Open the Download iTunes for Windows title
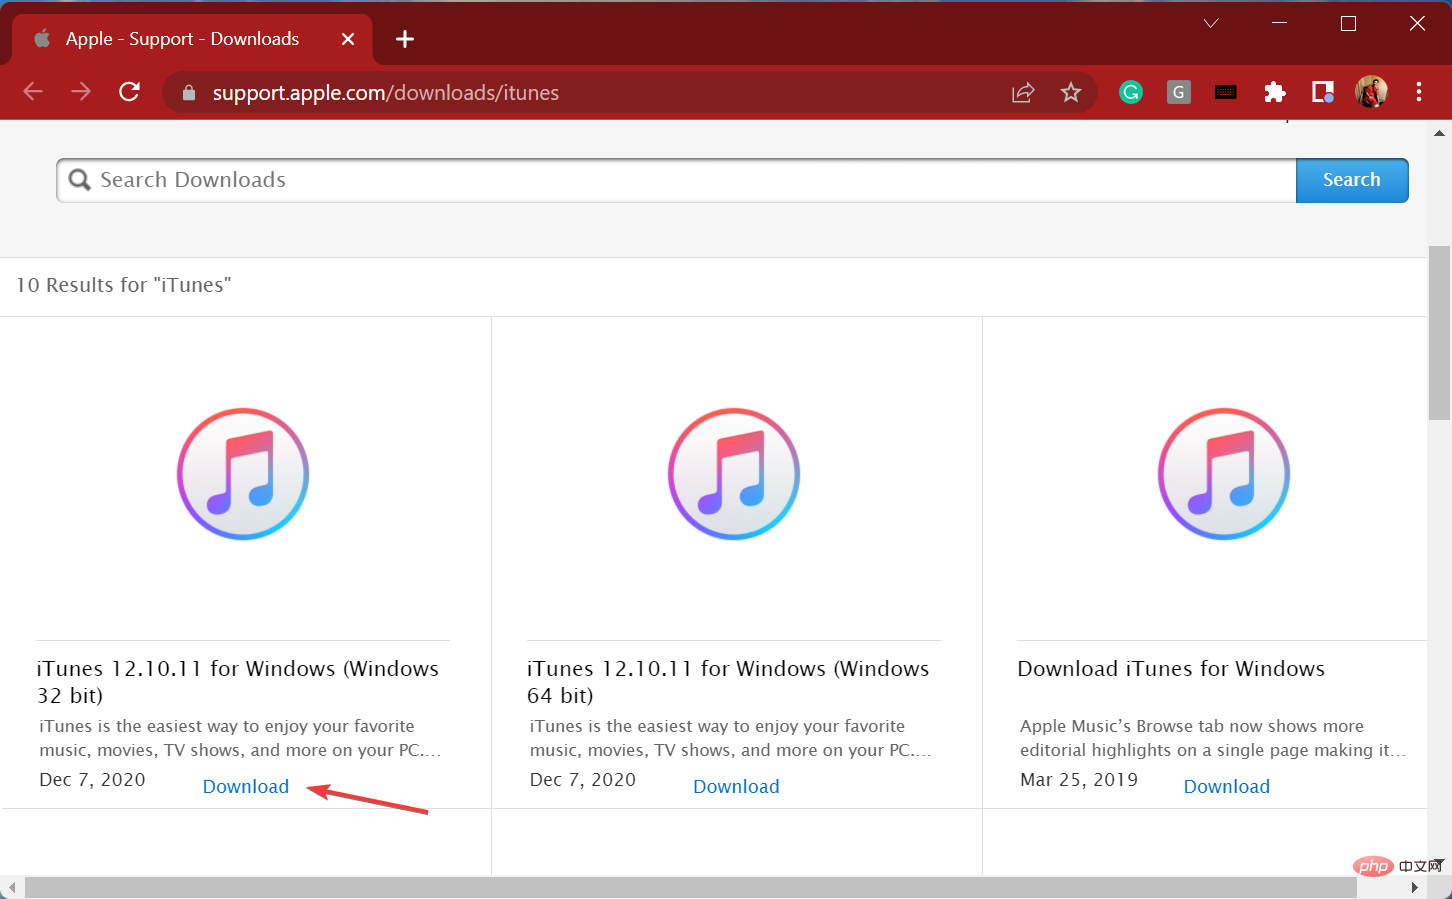1452x899 pixels. [x=1171, y=669]
